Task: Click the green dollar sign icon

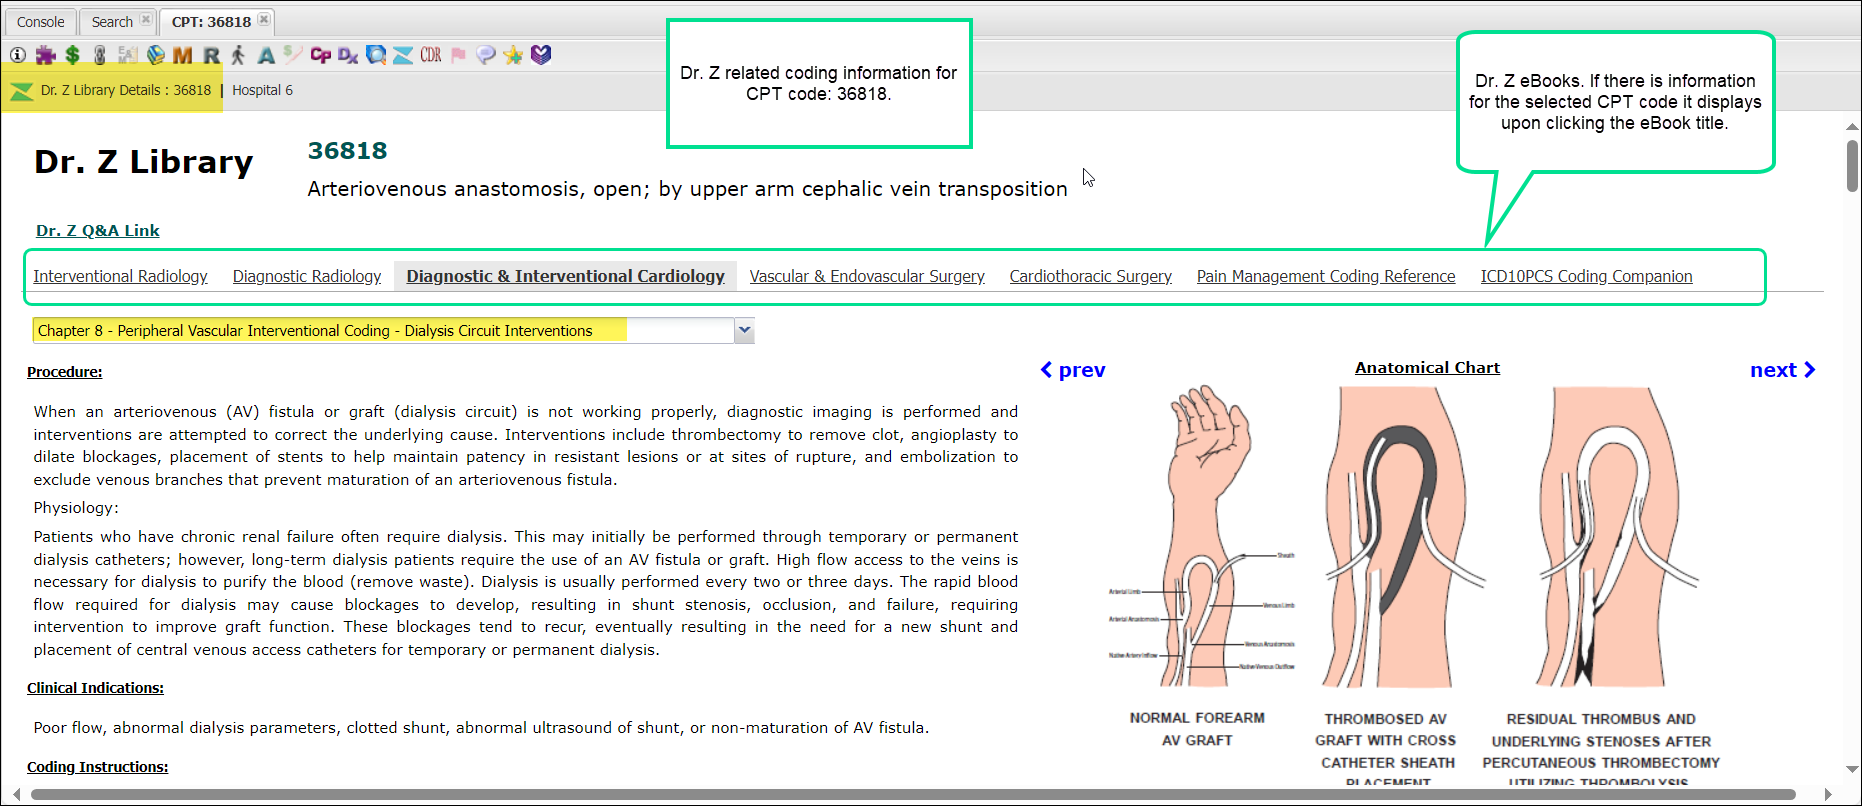Action: pos(72,55)
